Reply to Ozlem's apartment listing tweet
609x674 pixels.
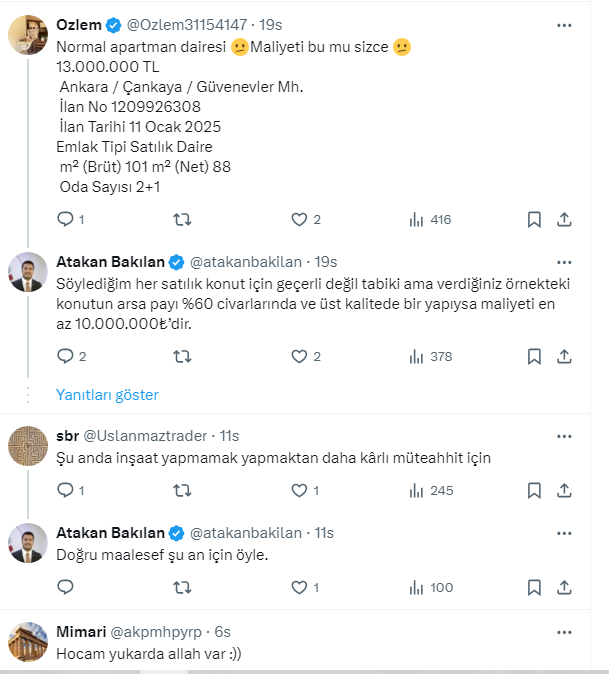pos(66,219)
